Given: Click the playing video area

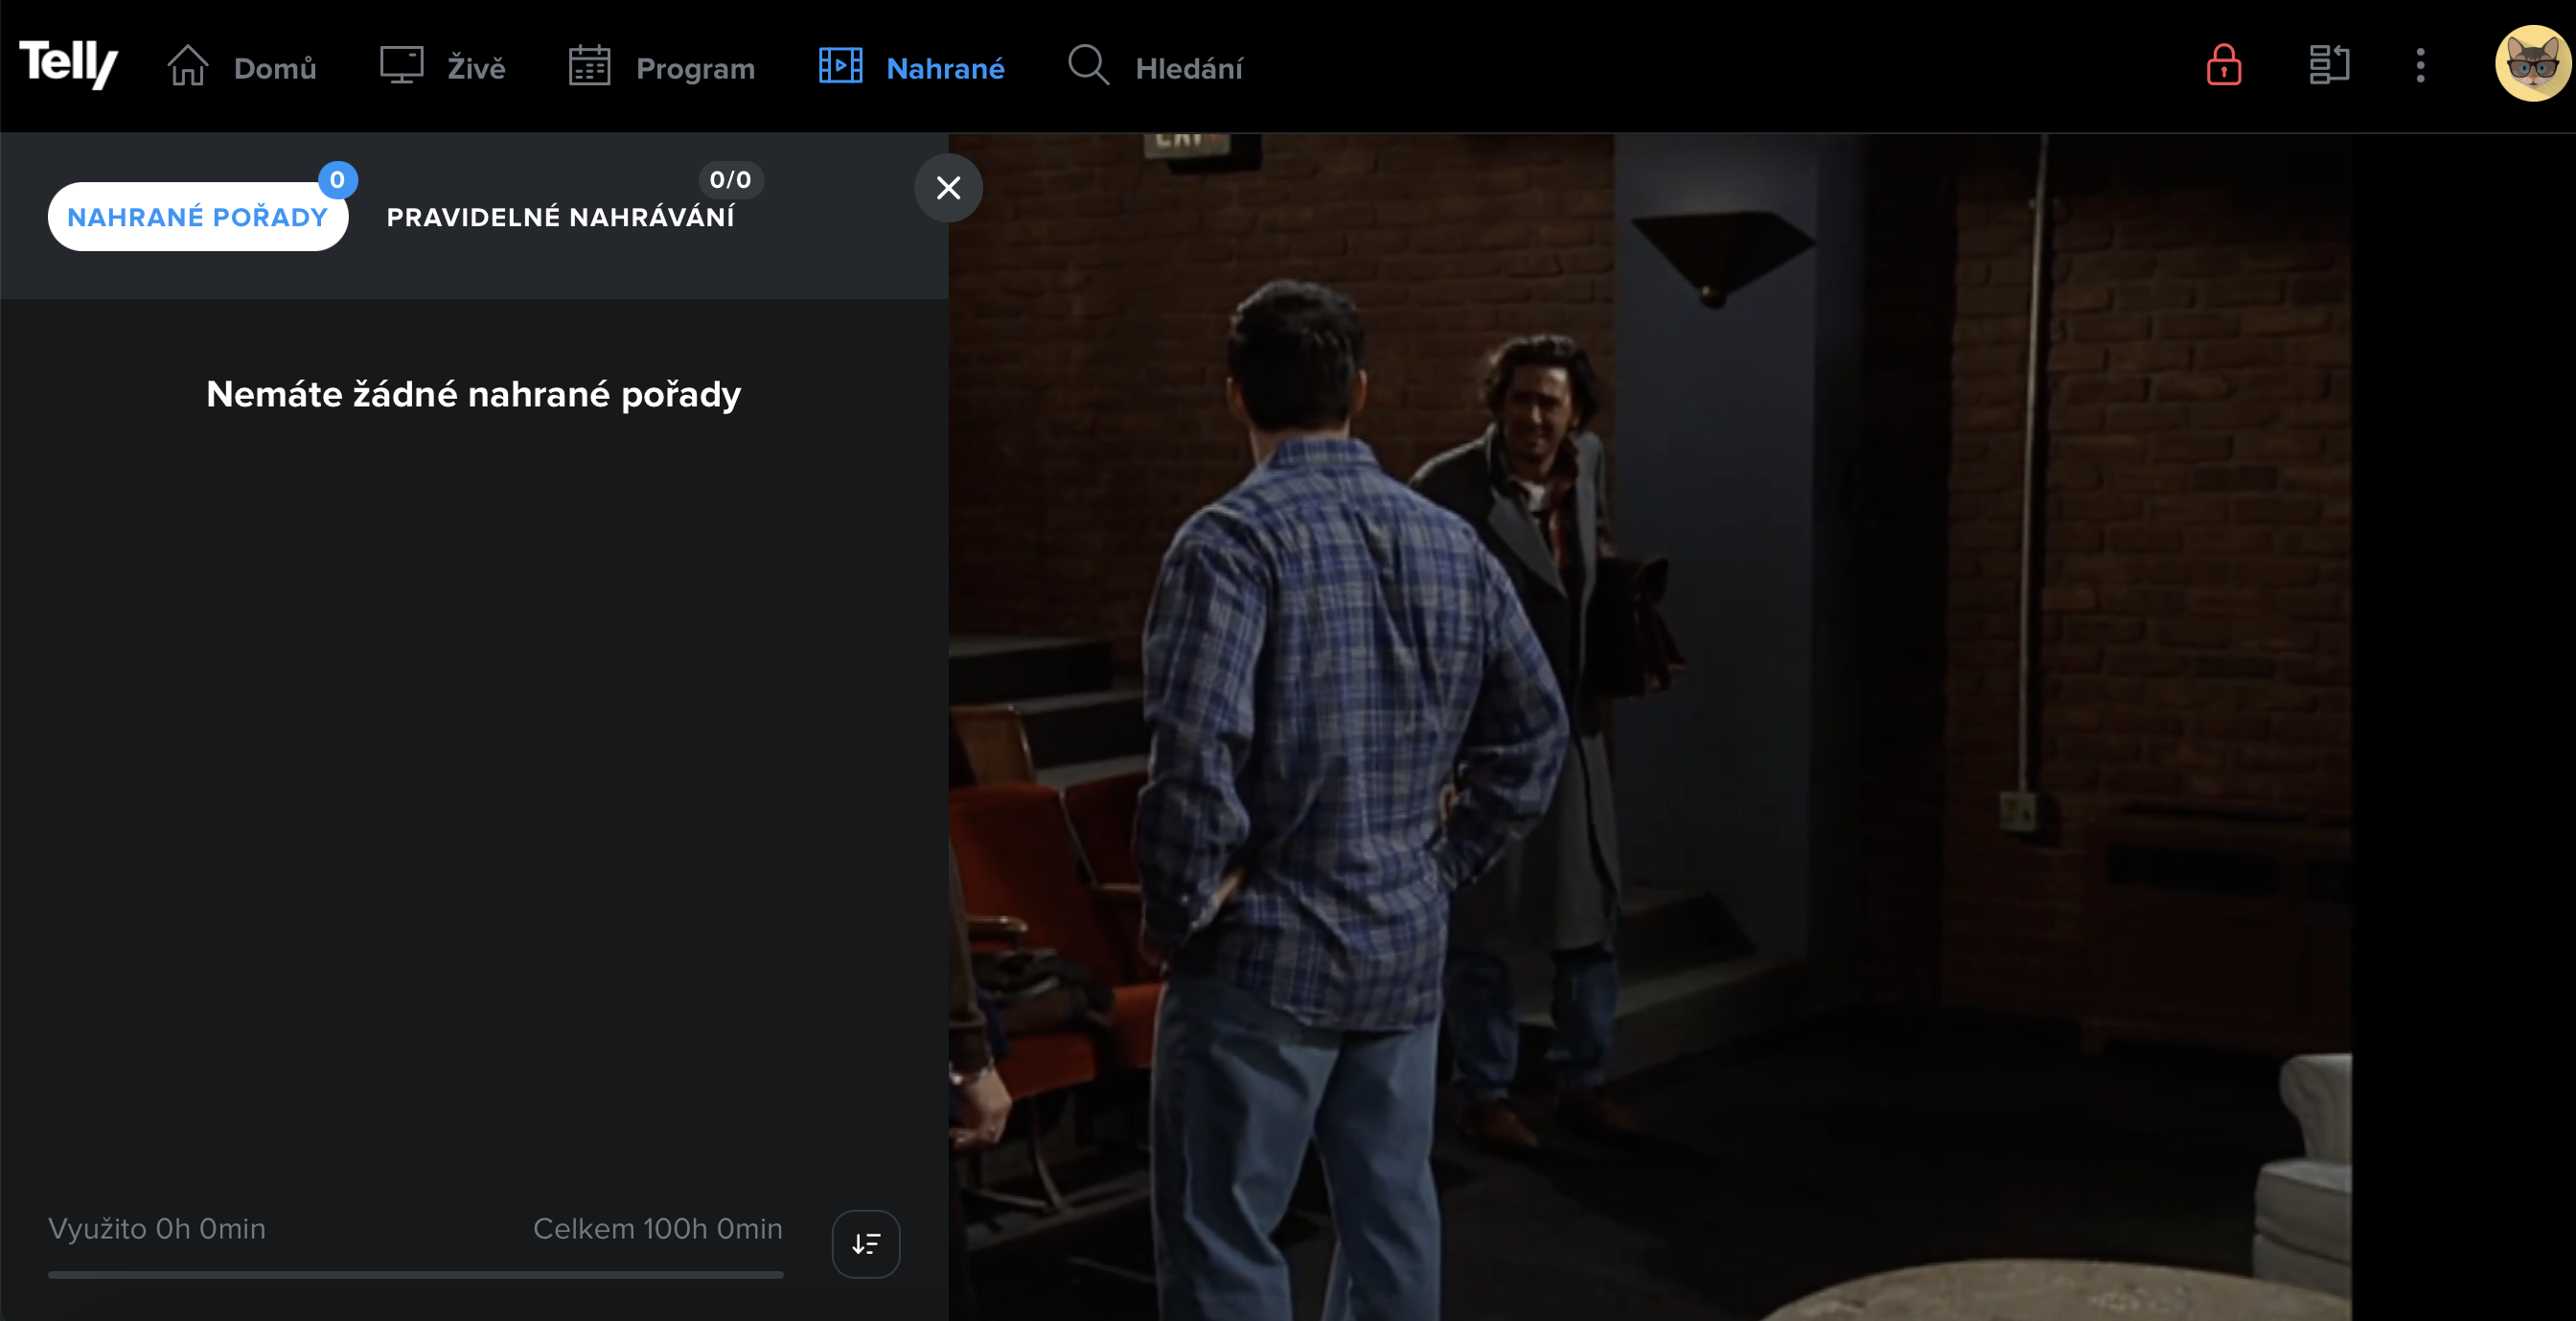Looking at the screenshot, I should coord(1762,727).
